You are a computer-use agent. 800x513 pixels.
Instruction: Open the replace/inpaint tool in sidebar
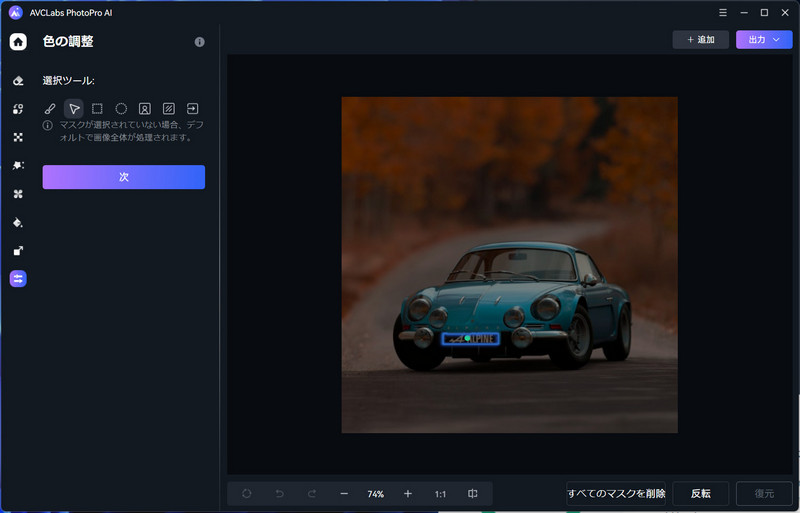click(x=18, y=109)
